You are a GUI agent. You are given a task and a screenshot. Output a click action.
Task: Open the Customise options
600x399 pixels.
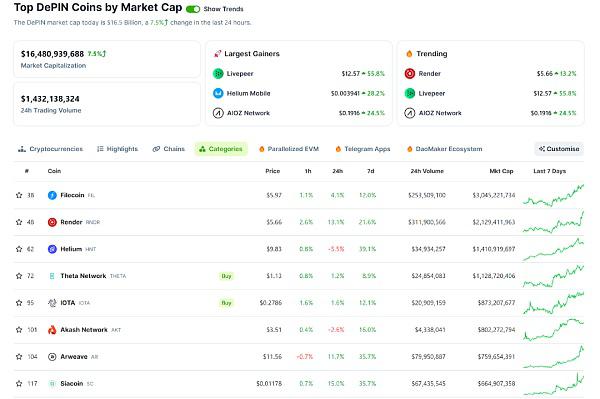pos(559,149)
